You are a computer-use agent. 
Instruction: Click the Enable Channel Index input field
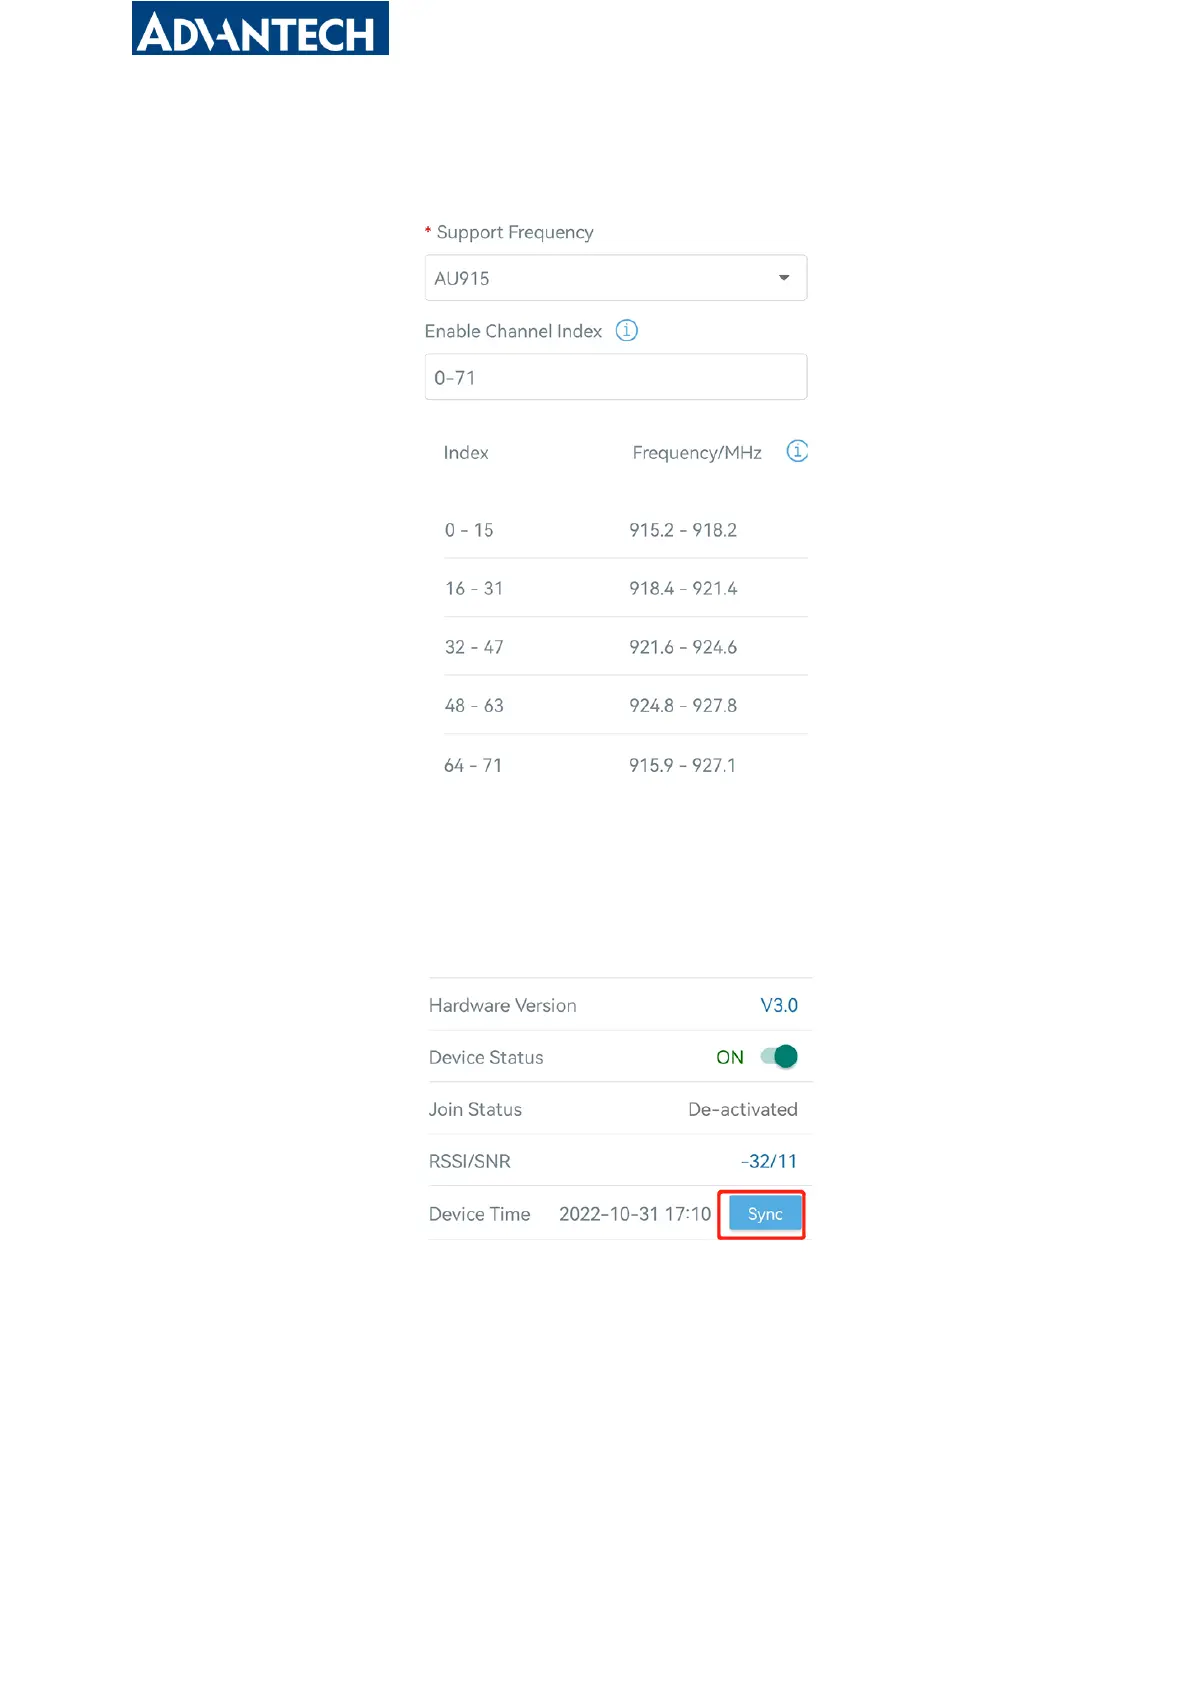(x=615, y=378)
